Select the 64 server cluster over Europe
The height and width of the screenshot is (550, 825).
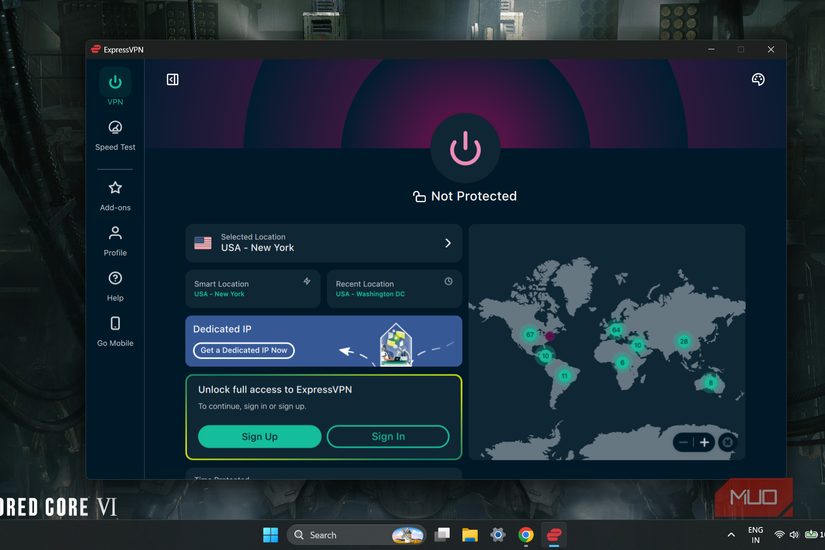coord(616,330)
